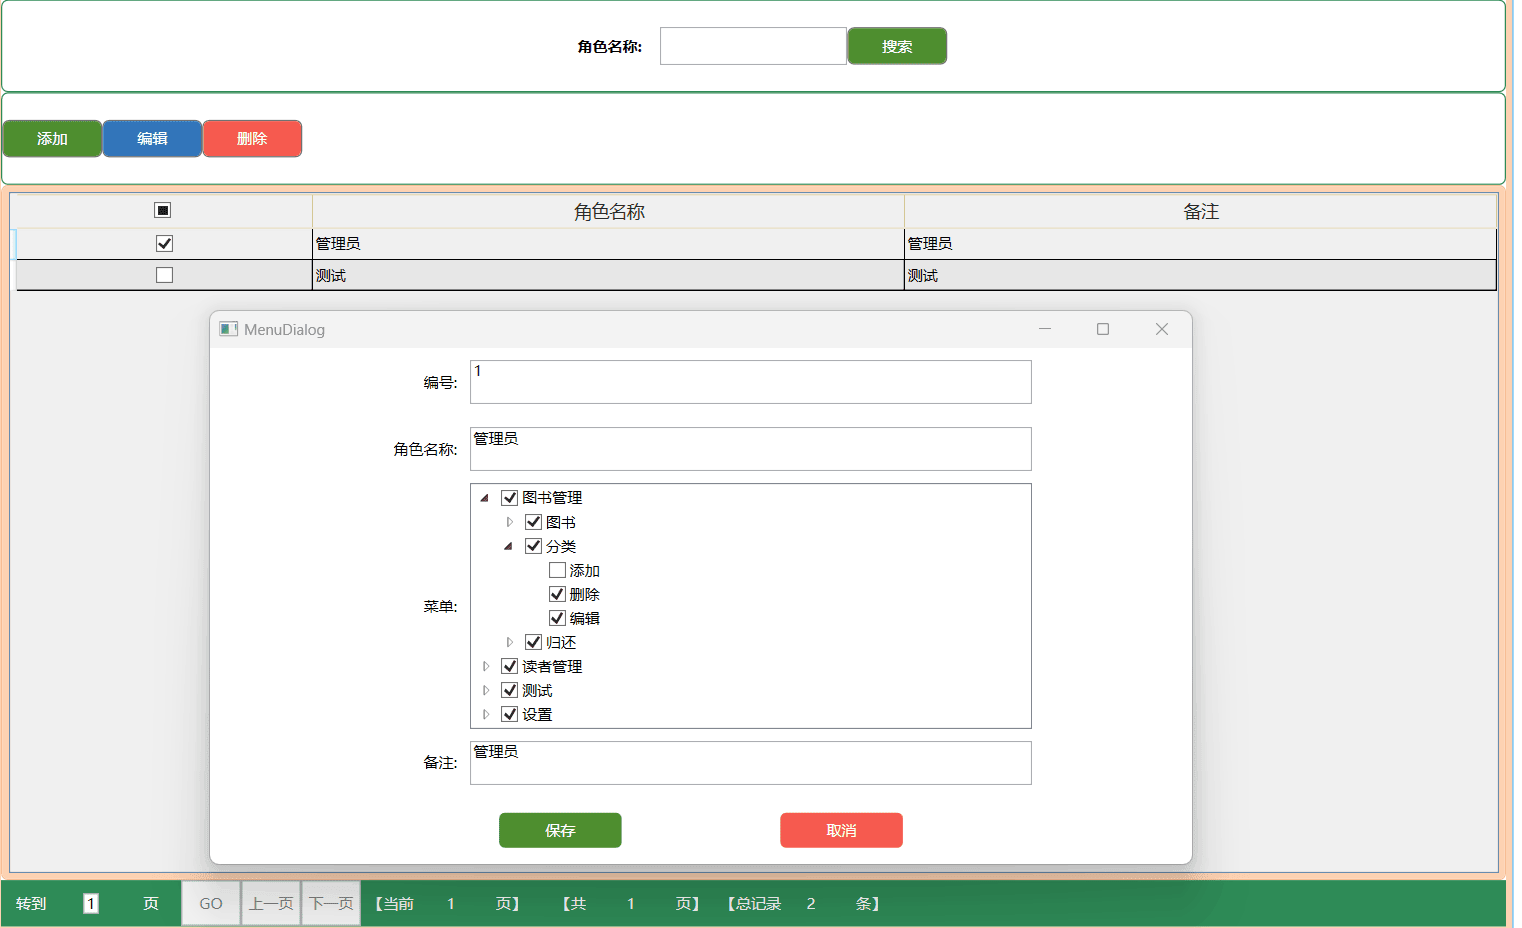1522x928 pixels.
Task: Enable the 添加 permission under 分类
Action: (x=557, y=570)
